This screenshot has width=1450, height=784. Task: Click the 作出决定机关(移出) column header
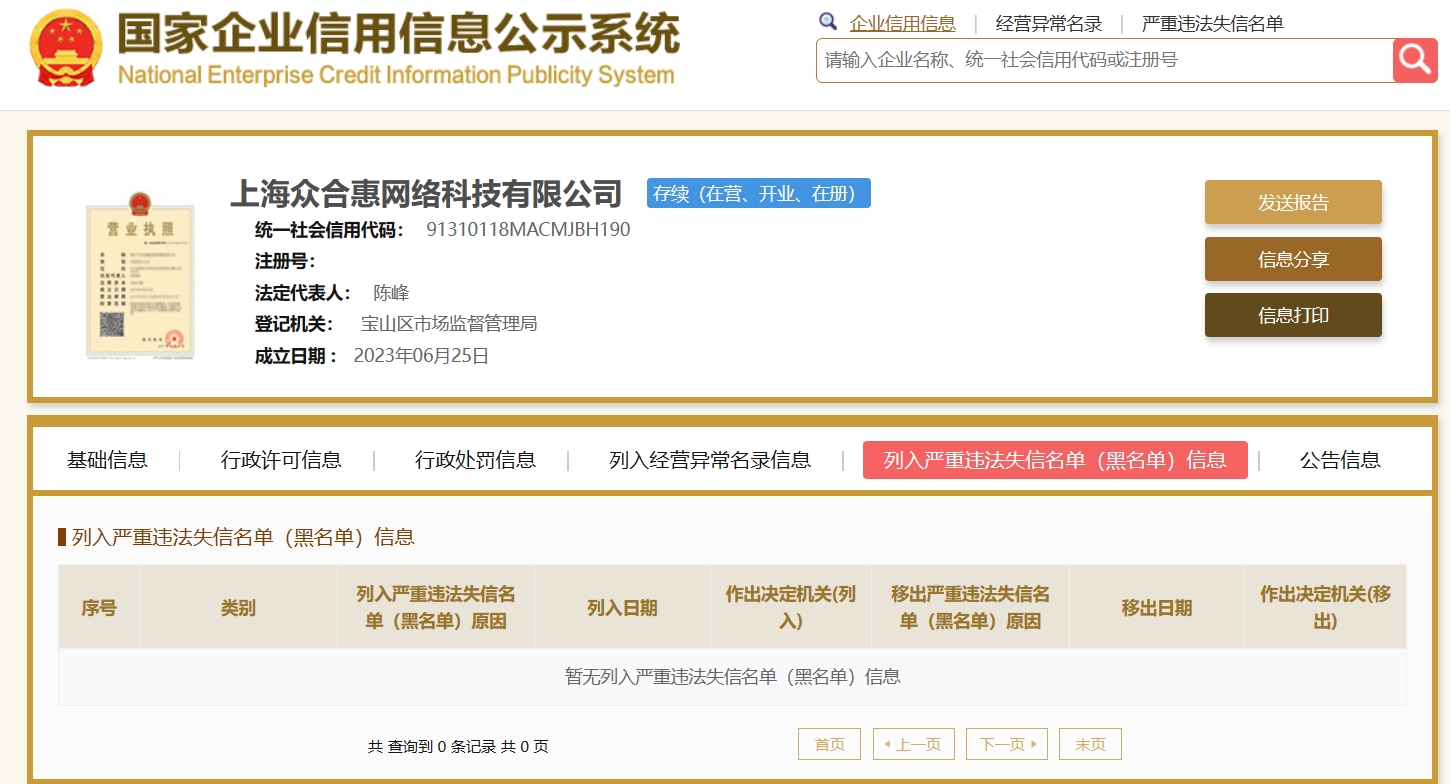coord(1326,607)
